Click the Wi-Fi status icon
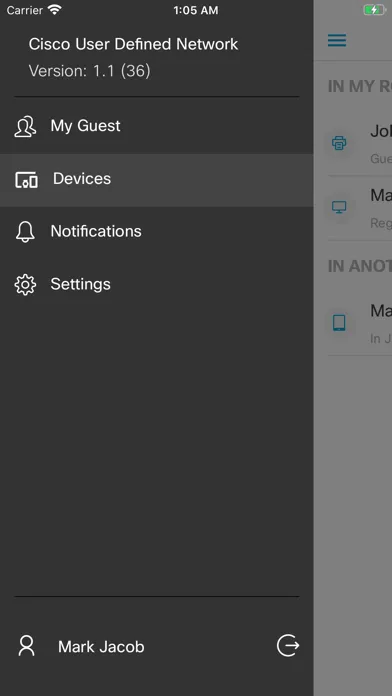 55,10
